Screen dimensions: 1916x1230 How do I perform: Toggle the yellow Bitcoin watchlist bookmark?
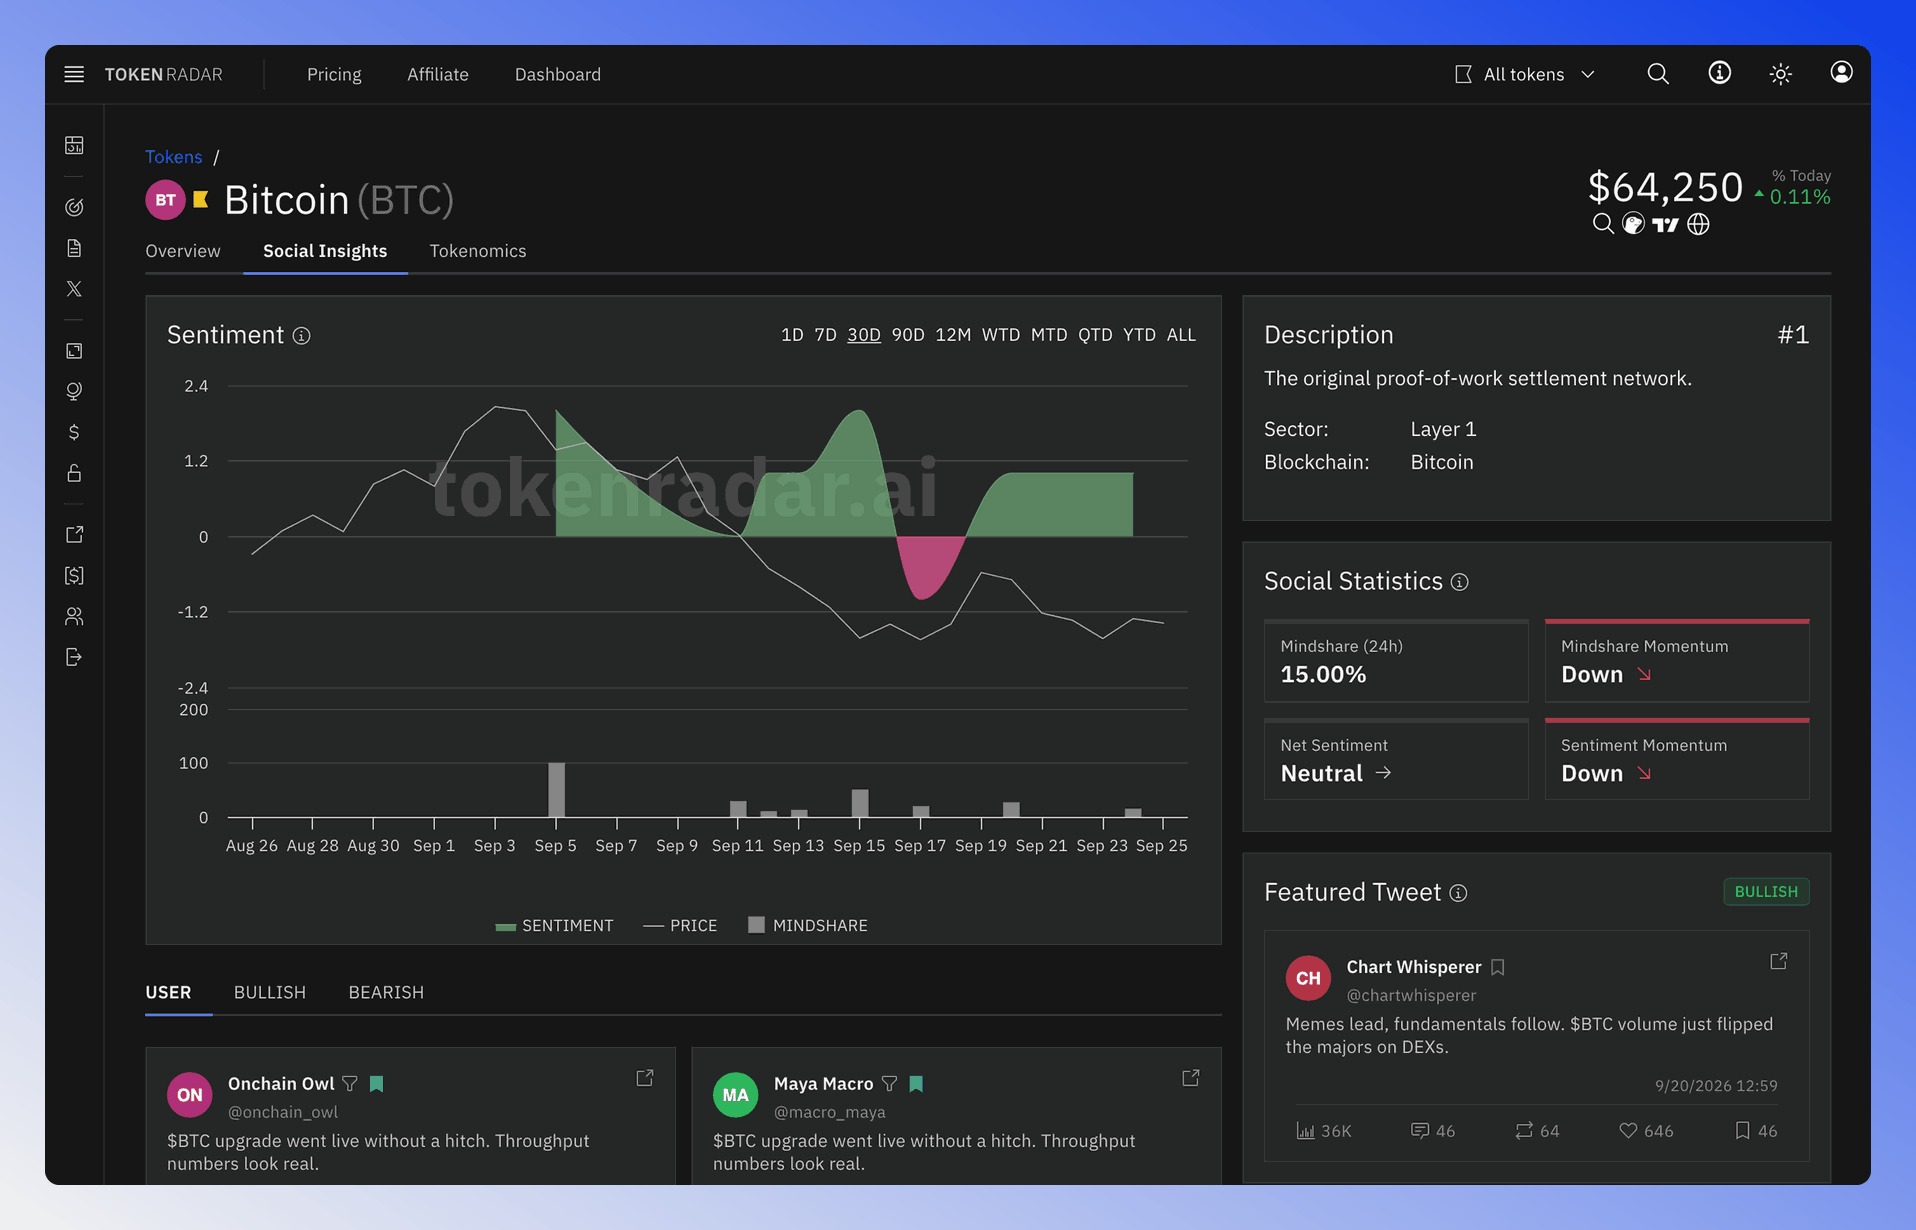coord(201,200)
